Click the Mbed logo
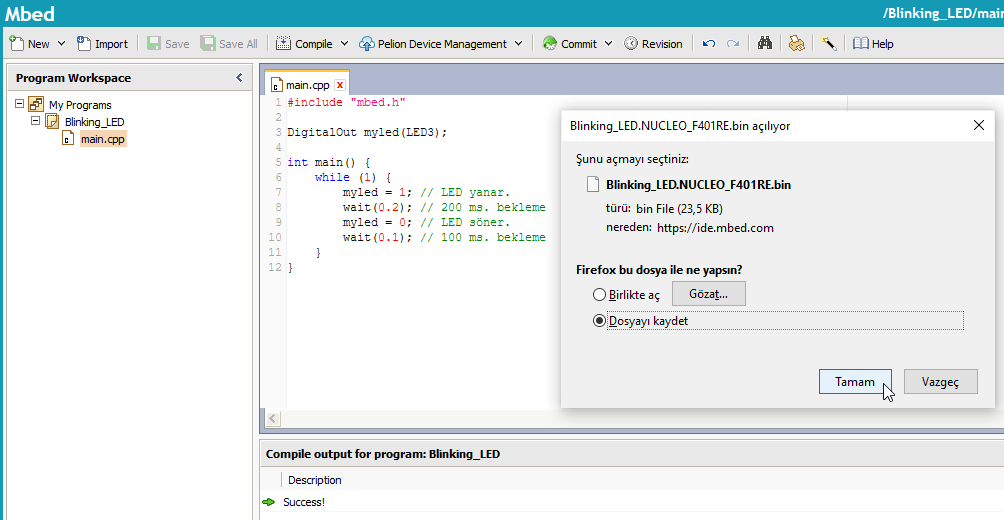The width and height of the screenshot is (1004, 520). pyautogui.click(x=29, y=13)
